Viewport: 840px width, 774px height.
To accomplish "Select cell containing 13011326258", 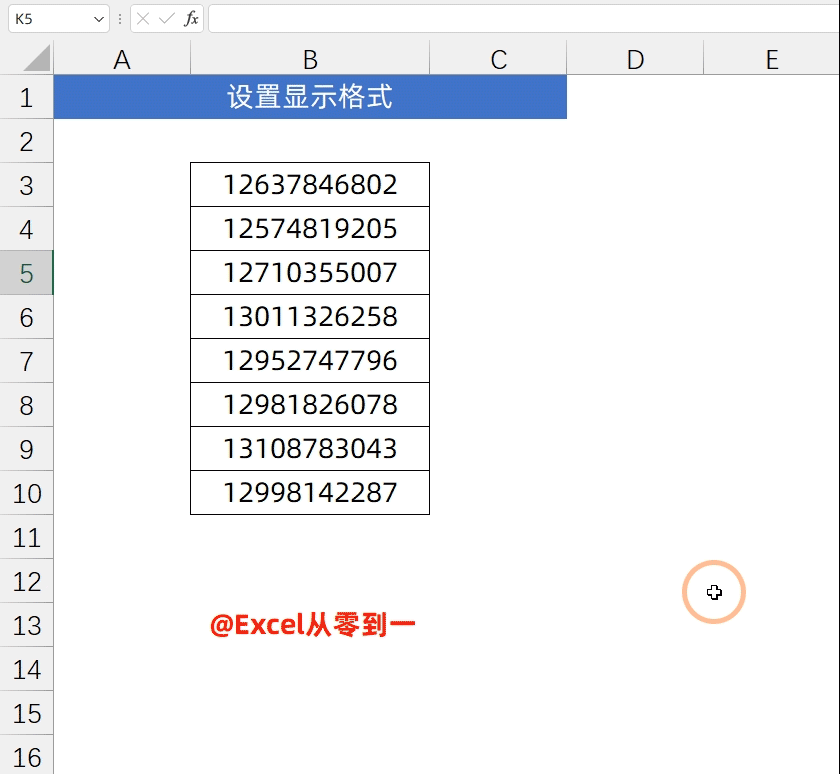I will tap(310, 317).
